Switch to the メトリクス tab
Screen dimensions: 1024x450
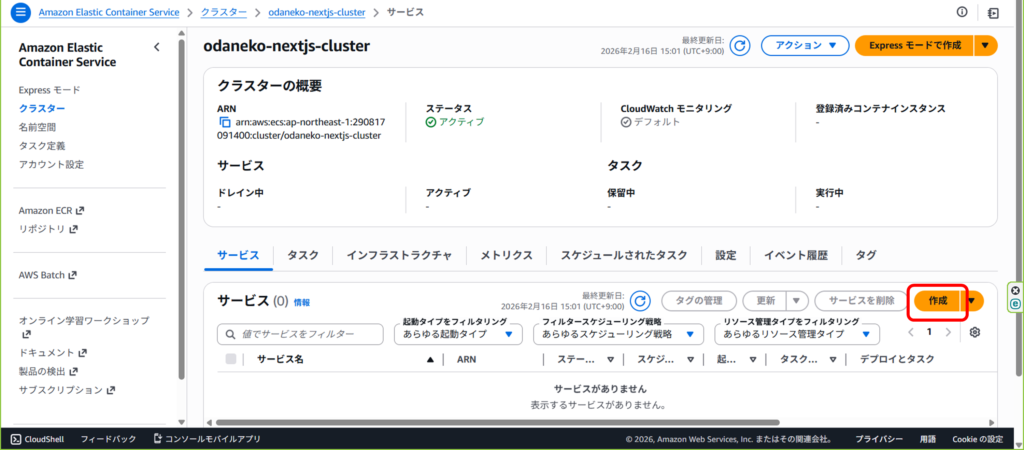506,255
